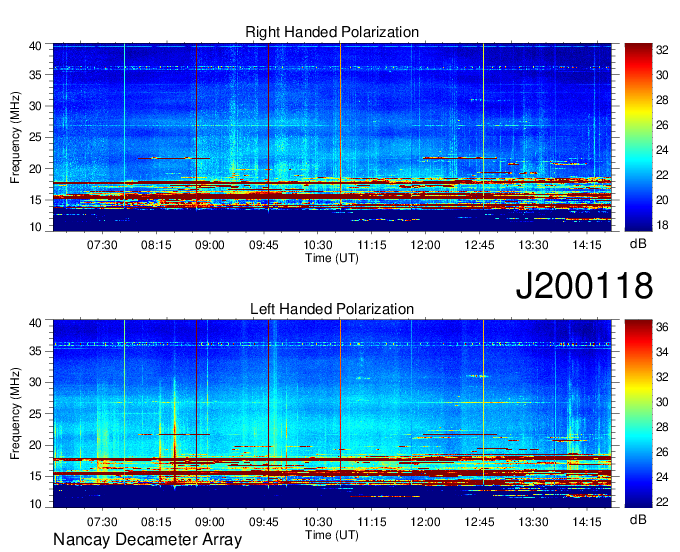Click the "Nancay Decameter Array" caption
680x552 pixels.
coord(147,540)
